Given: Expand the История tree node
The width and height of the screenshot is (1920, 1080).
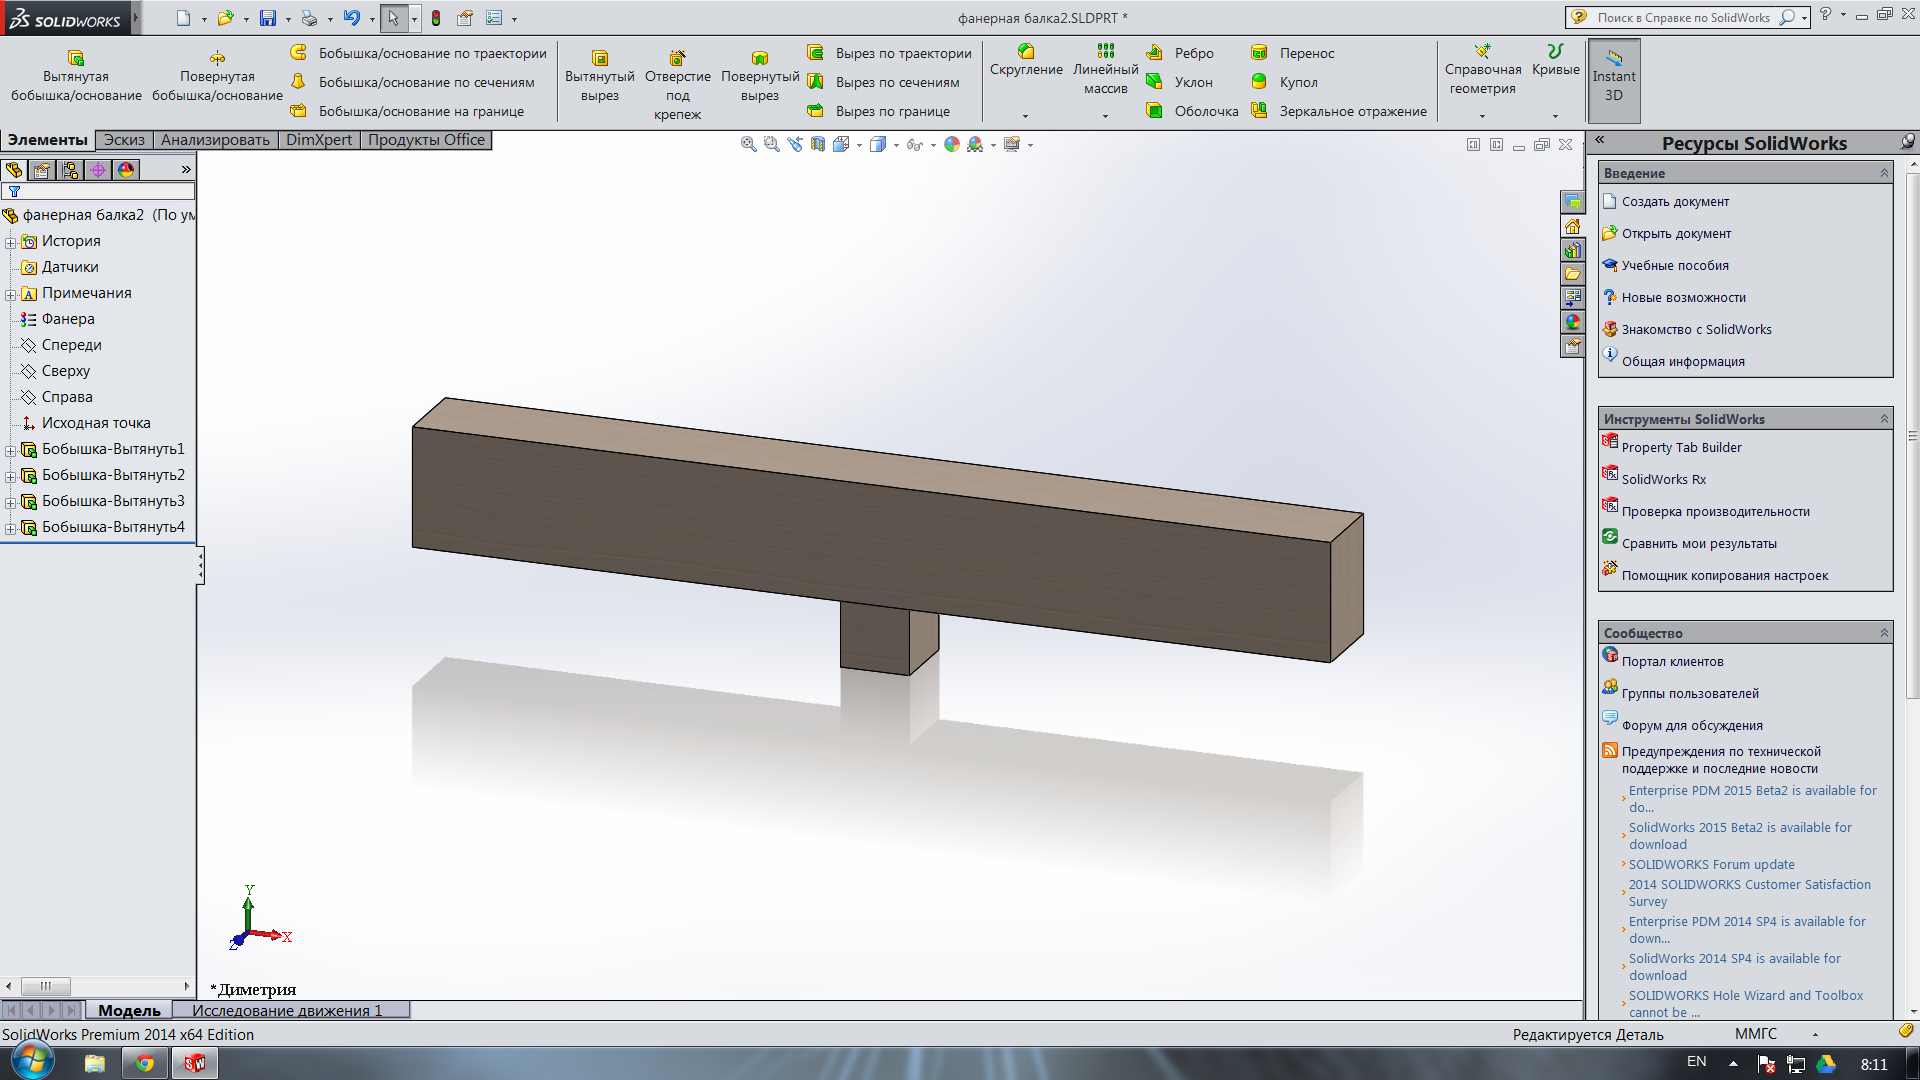Looking at the screenshot, I should [x=10, y=242].
